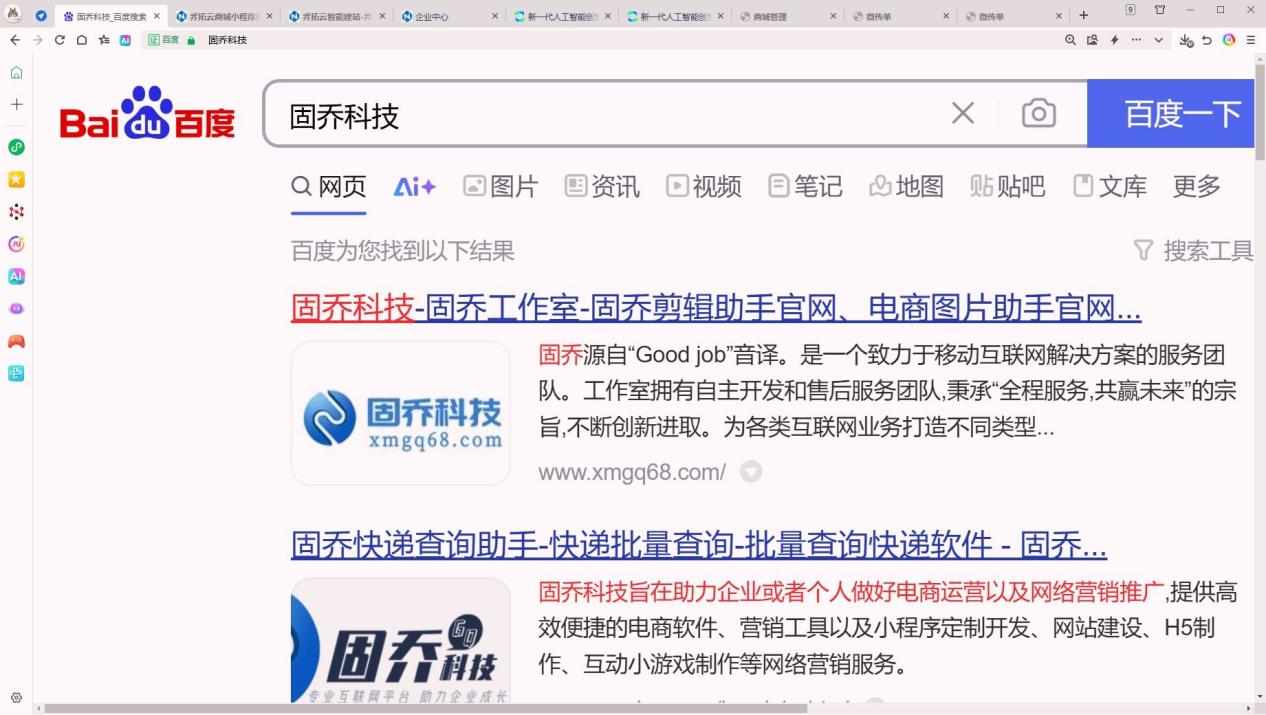Click the screenshot capture icon in toolbar
This screenshot has height=715, width=1266.
point(1092,40)
